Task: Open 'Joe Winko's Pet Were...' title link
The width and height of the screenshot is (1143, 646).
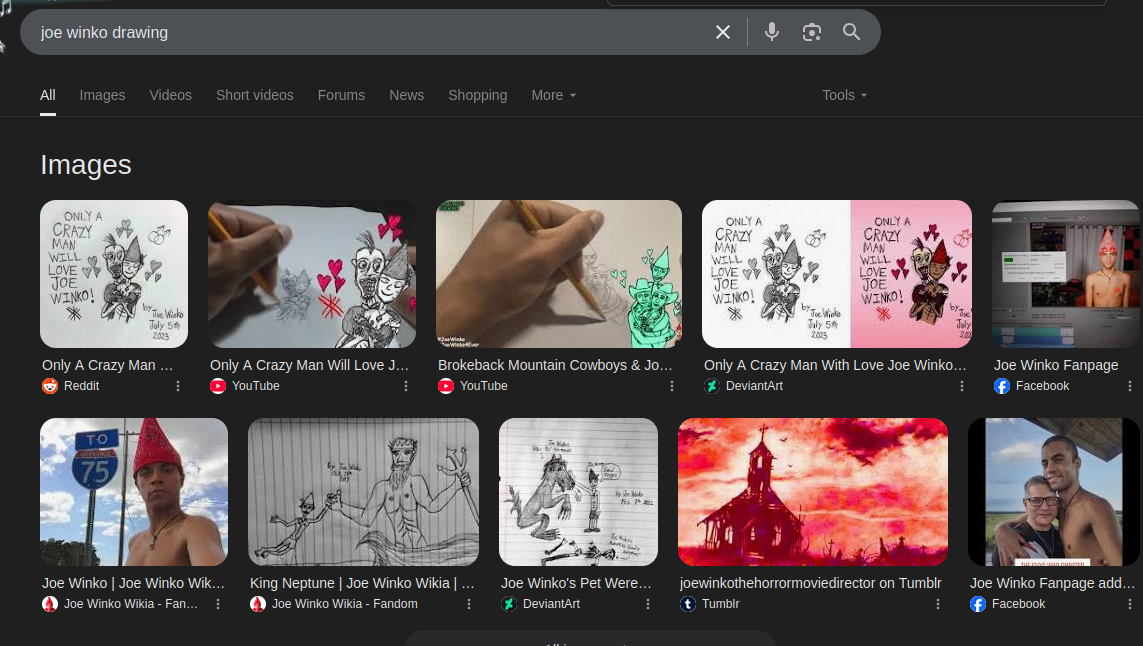Action: (x=576, y=583)
